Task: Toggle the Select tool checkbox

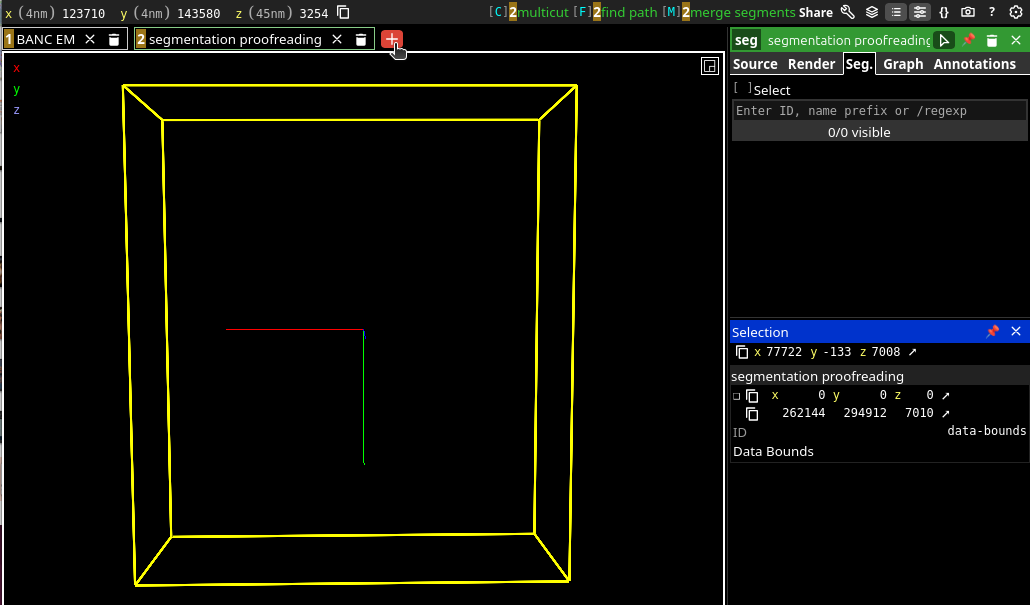Action: click(743, 88)
